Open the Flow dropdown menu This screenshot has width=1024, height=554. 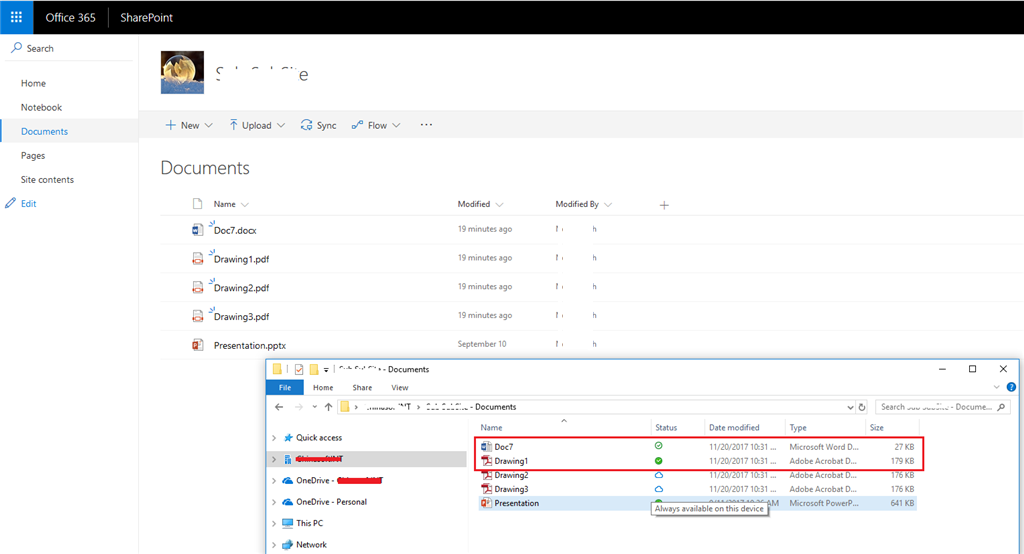376,125
